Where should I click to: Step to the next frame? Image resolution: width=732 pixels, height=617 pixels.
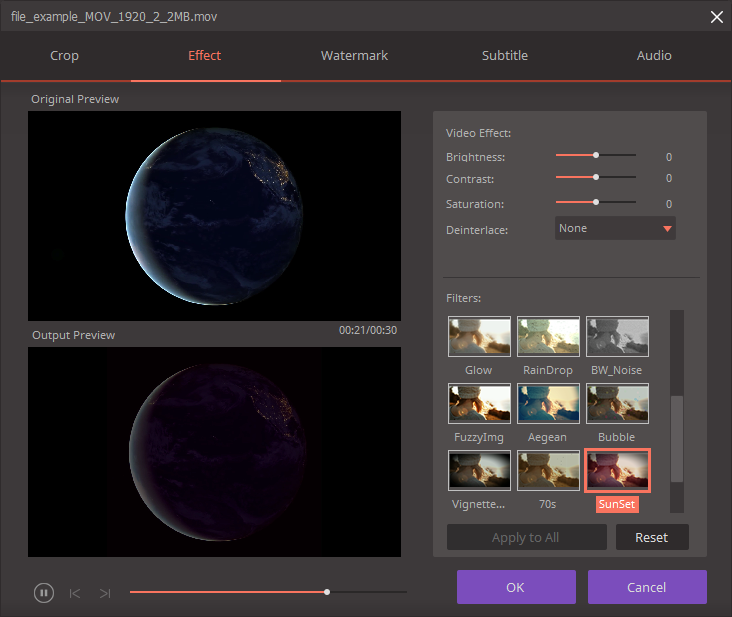105,593
